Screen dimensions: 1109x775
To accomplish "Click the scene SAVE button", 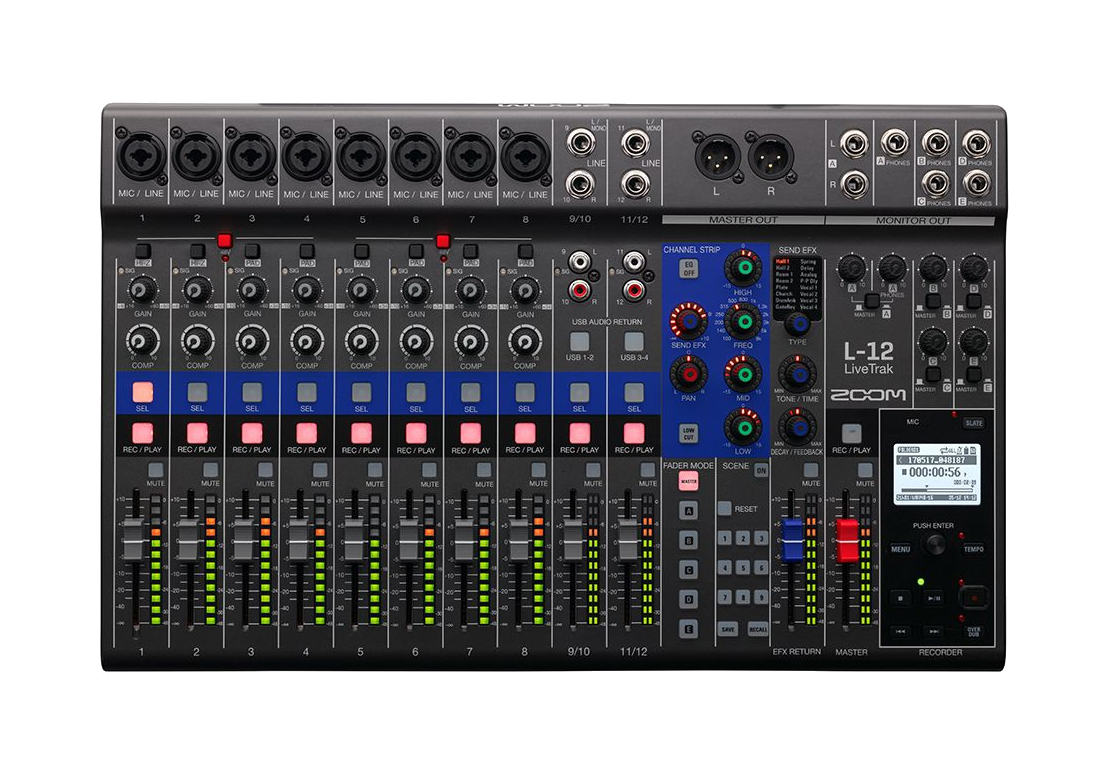I will (x=728, y=629).
